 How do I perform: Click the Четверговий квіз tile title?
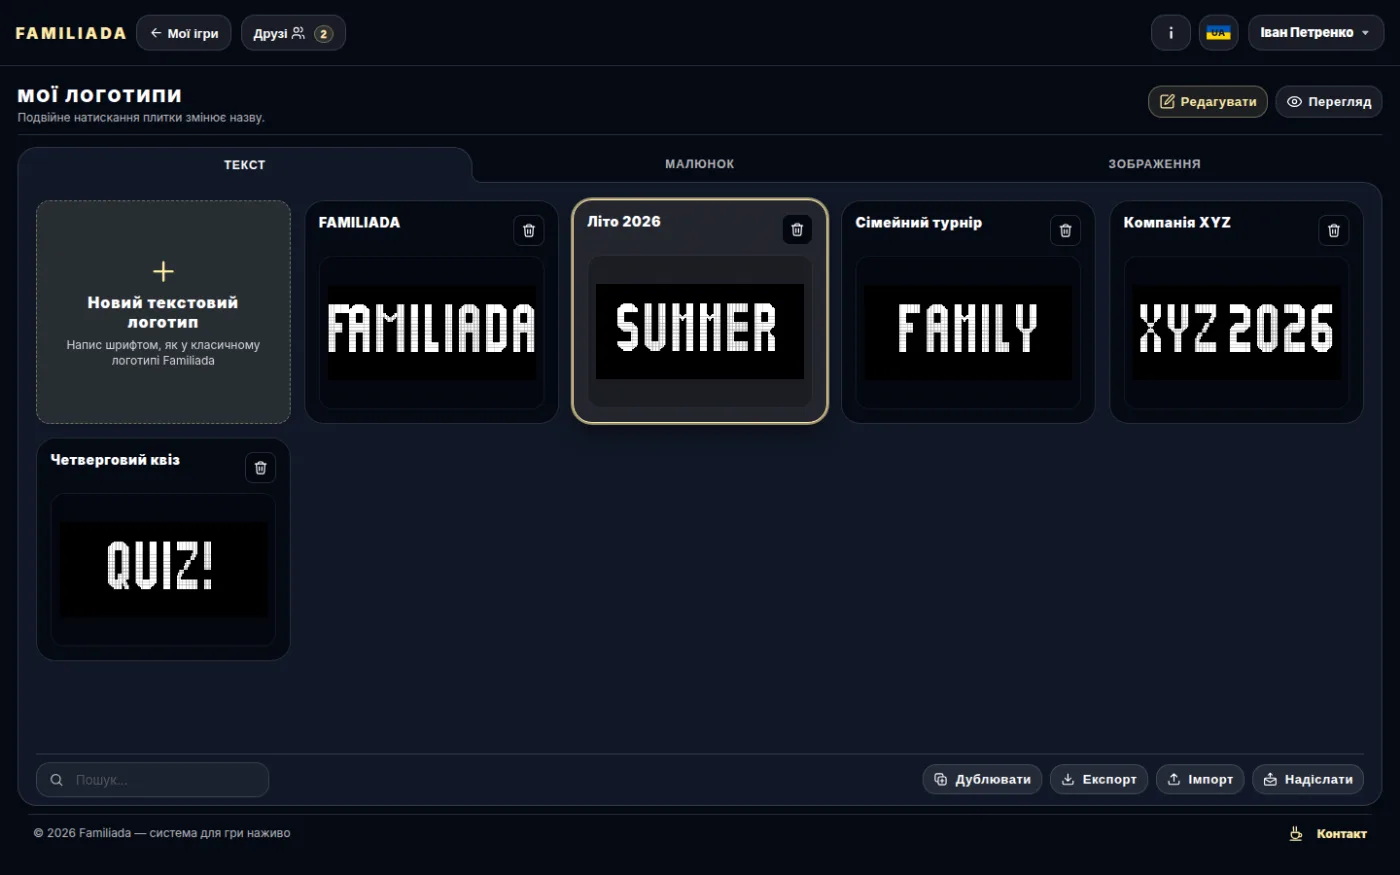click(115, 460)
